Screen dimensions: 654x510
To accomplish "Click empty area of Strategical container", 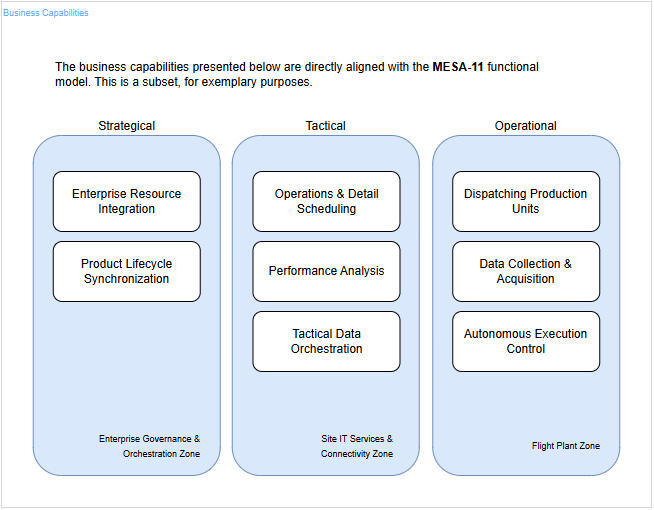I will pos(126,370).
